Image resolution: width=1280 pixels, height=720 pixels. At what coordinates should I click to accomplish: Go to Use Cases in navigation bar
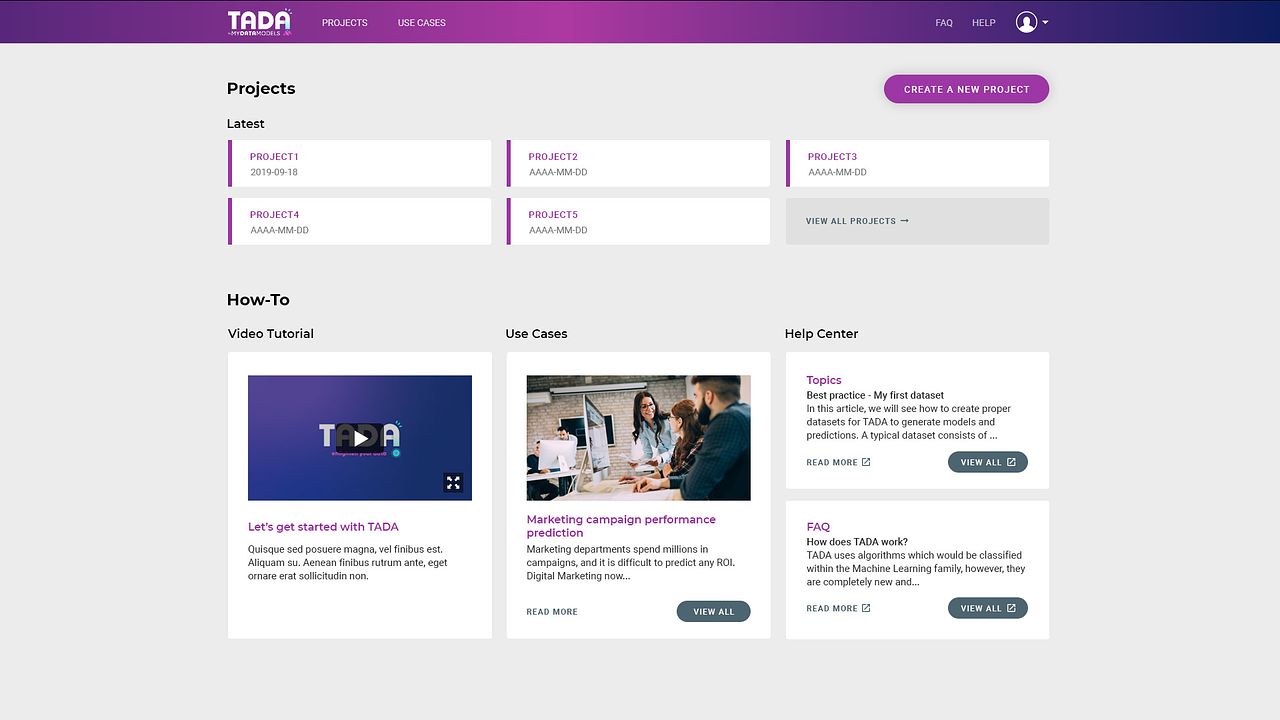(421, 23)
